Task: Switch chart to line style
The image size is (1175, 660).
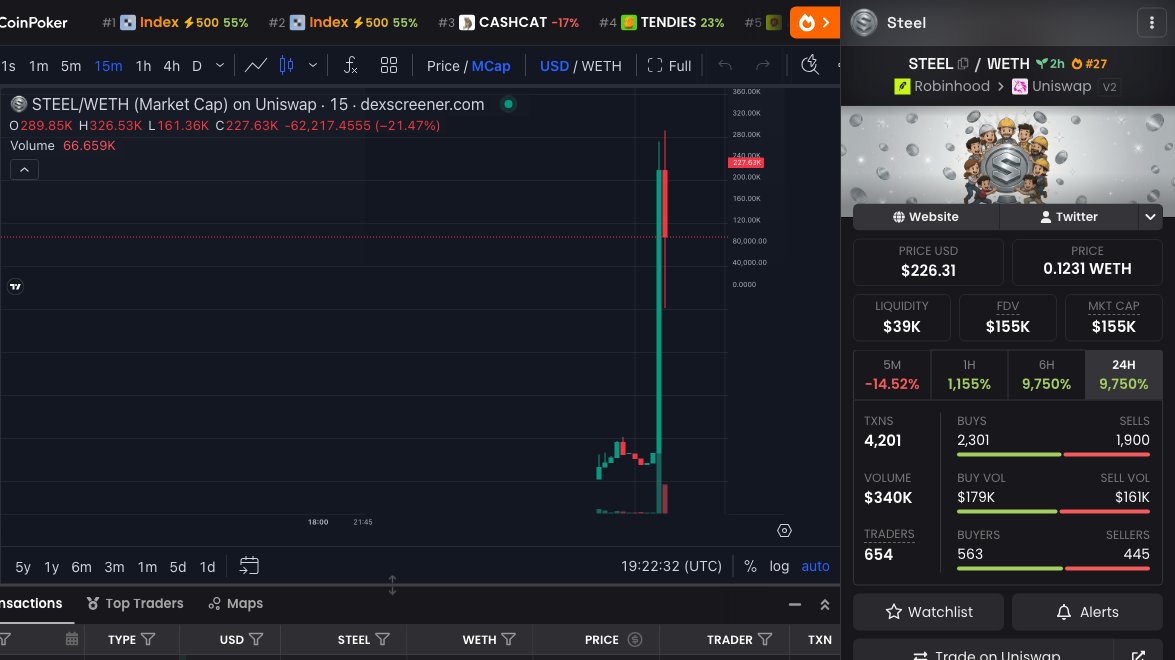Action: click(256, 66)
